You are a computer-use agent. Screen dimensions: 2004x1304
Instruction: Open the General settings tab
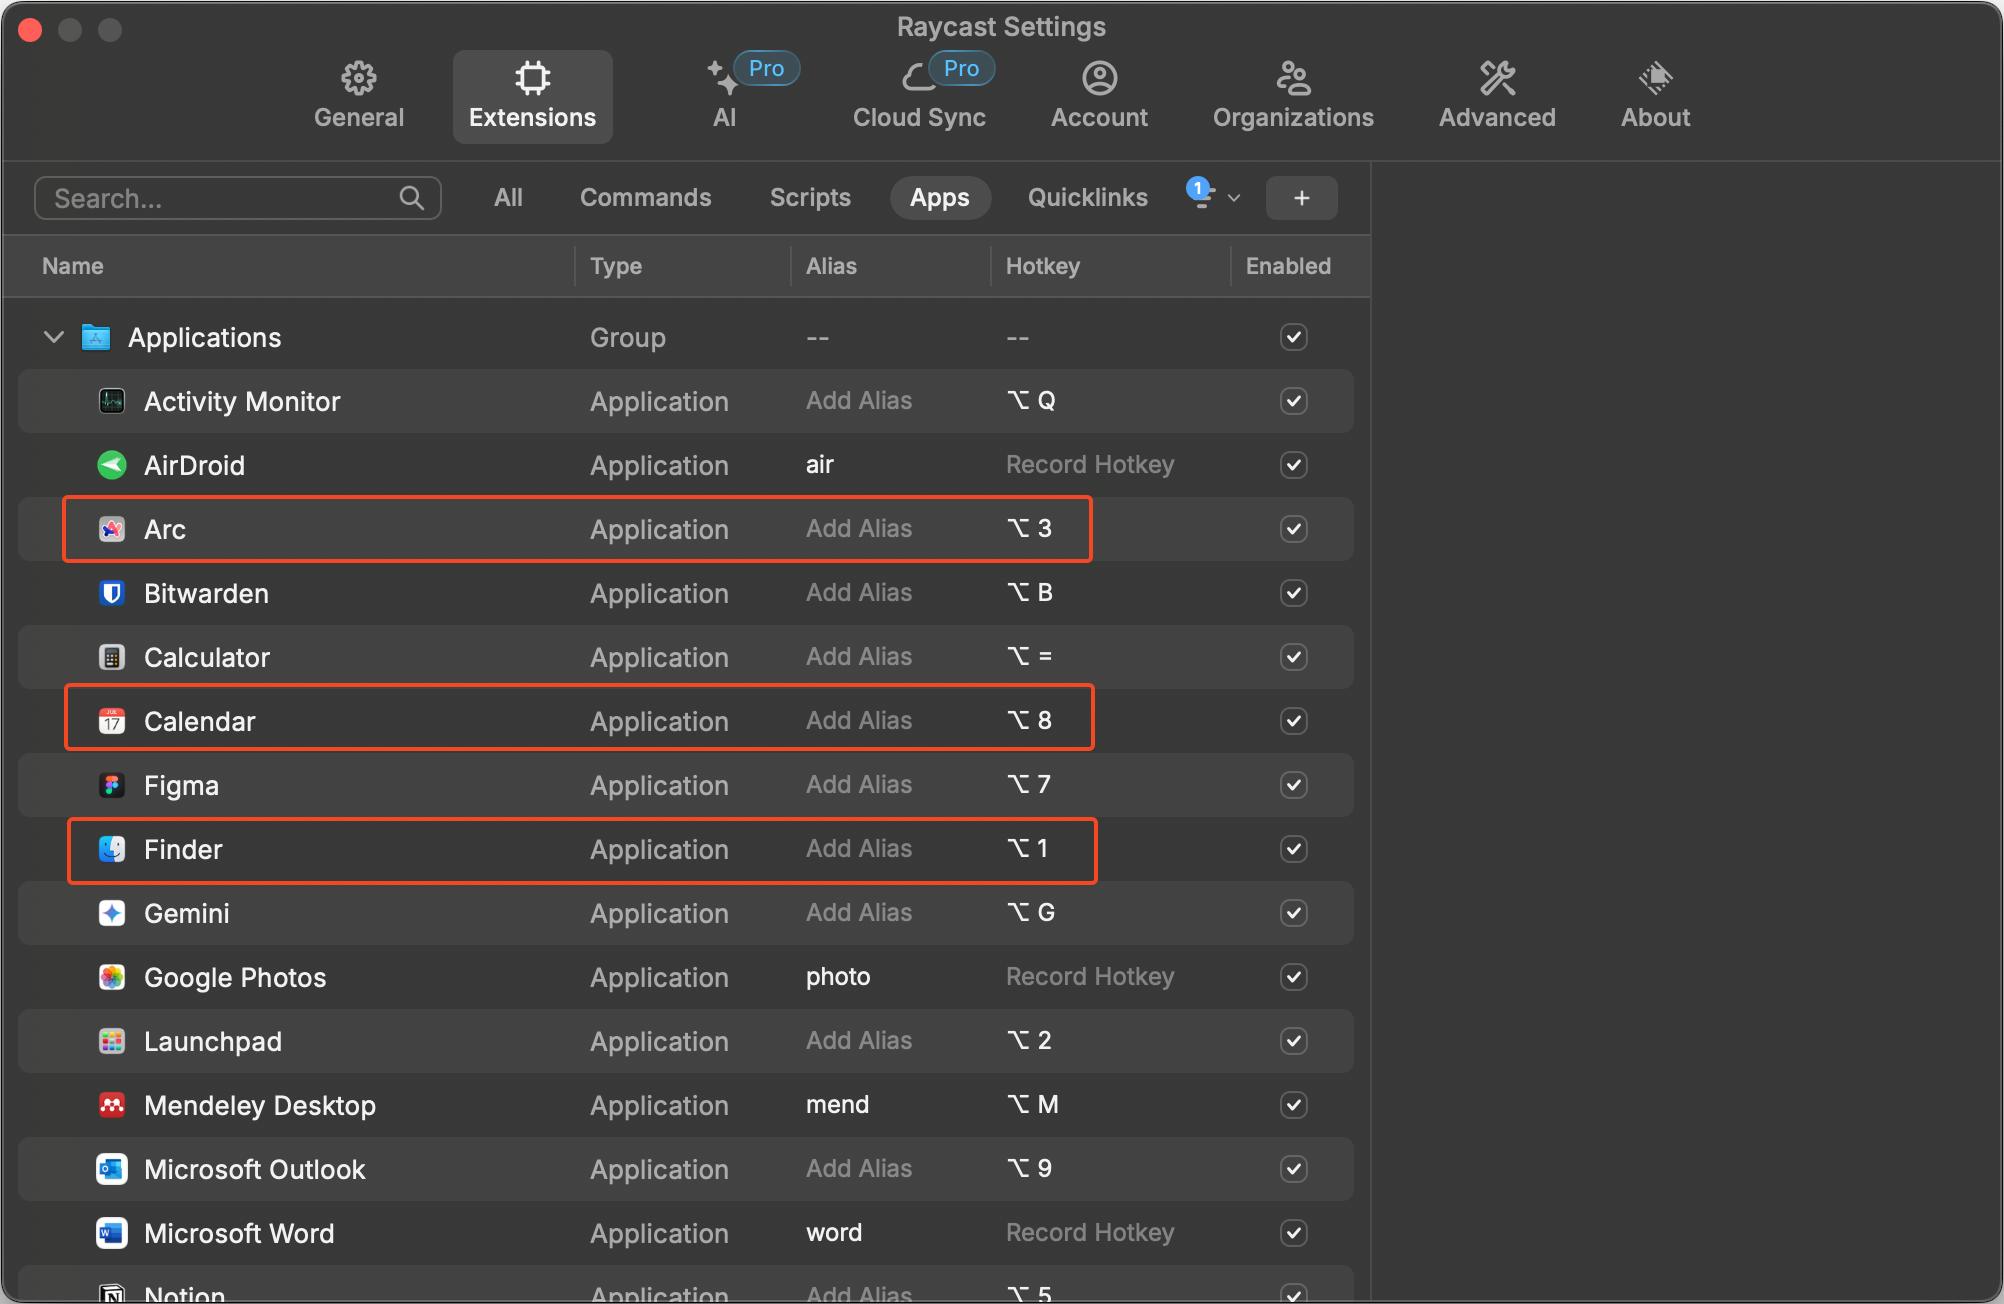click(358, 96)
